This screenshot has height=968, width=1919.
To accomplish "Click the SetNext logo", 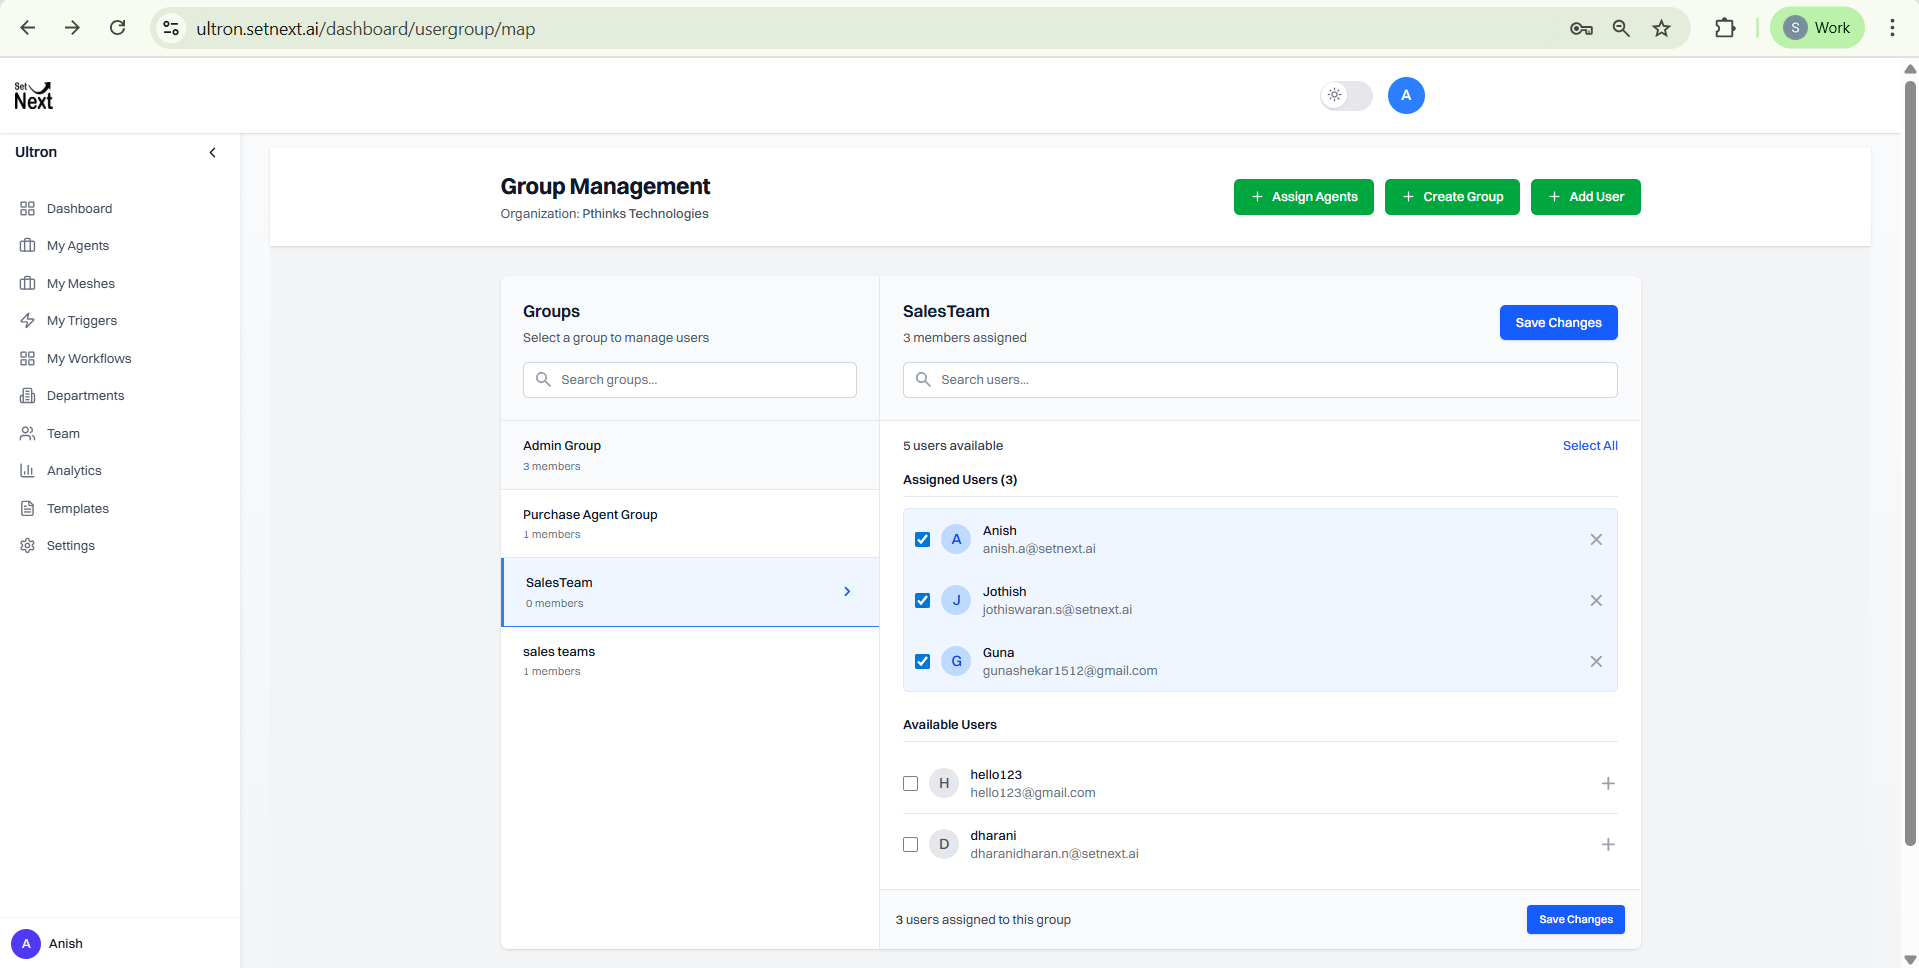I will pos(33,96).
